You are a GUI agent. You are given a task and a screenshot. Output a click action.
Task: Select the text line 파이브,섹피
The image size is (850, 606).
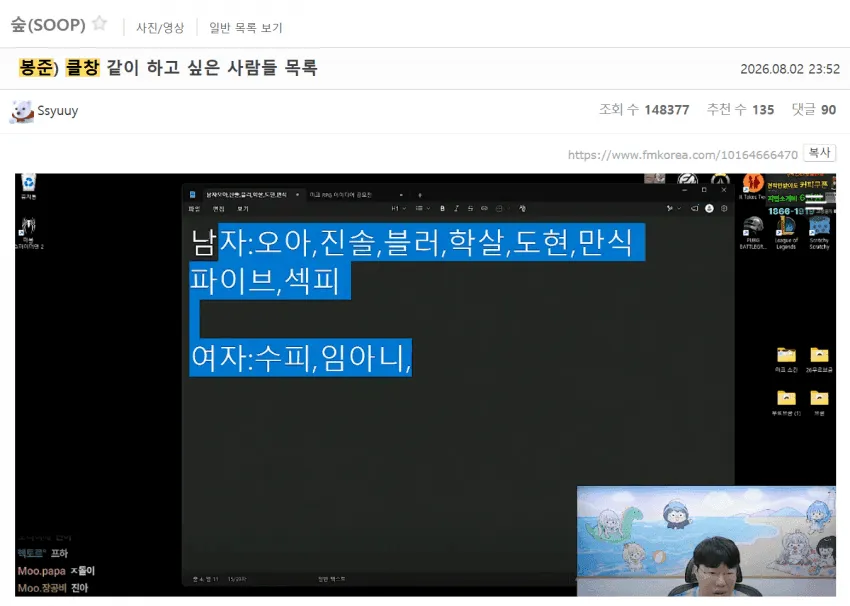tap(266, 281)
